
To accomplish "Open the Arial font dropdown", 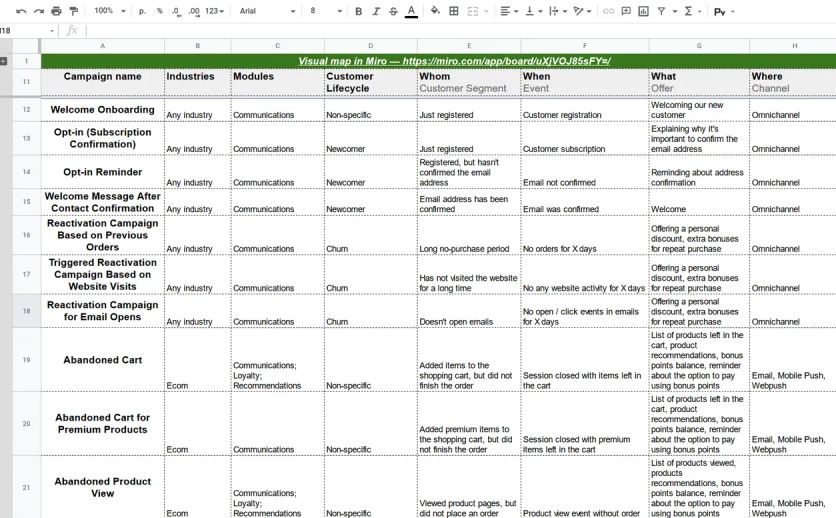I will (x=267, y=11).
